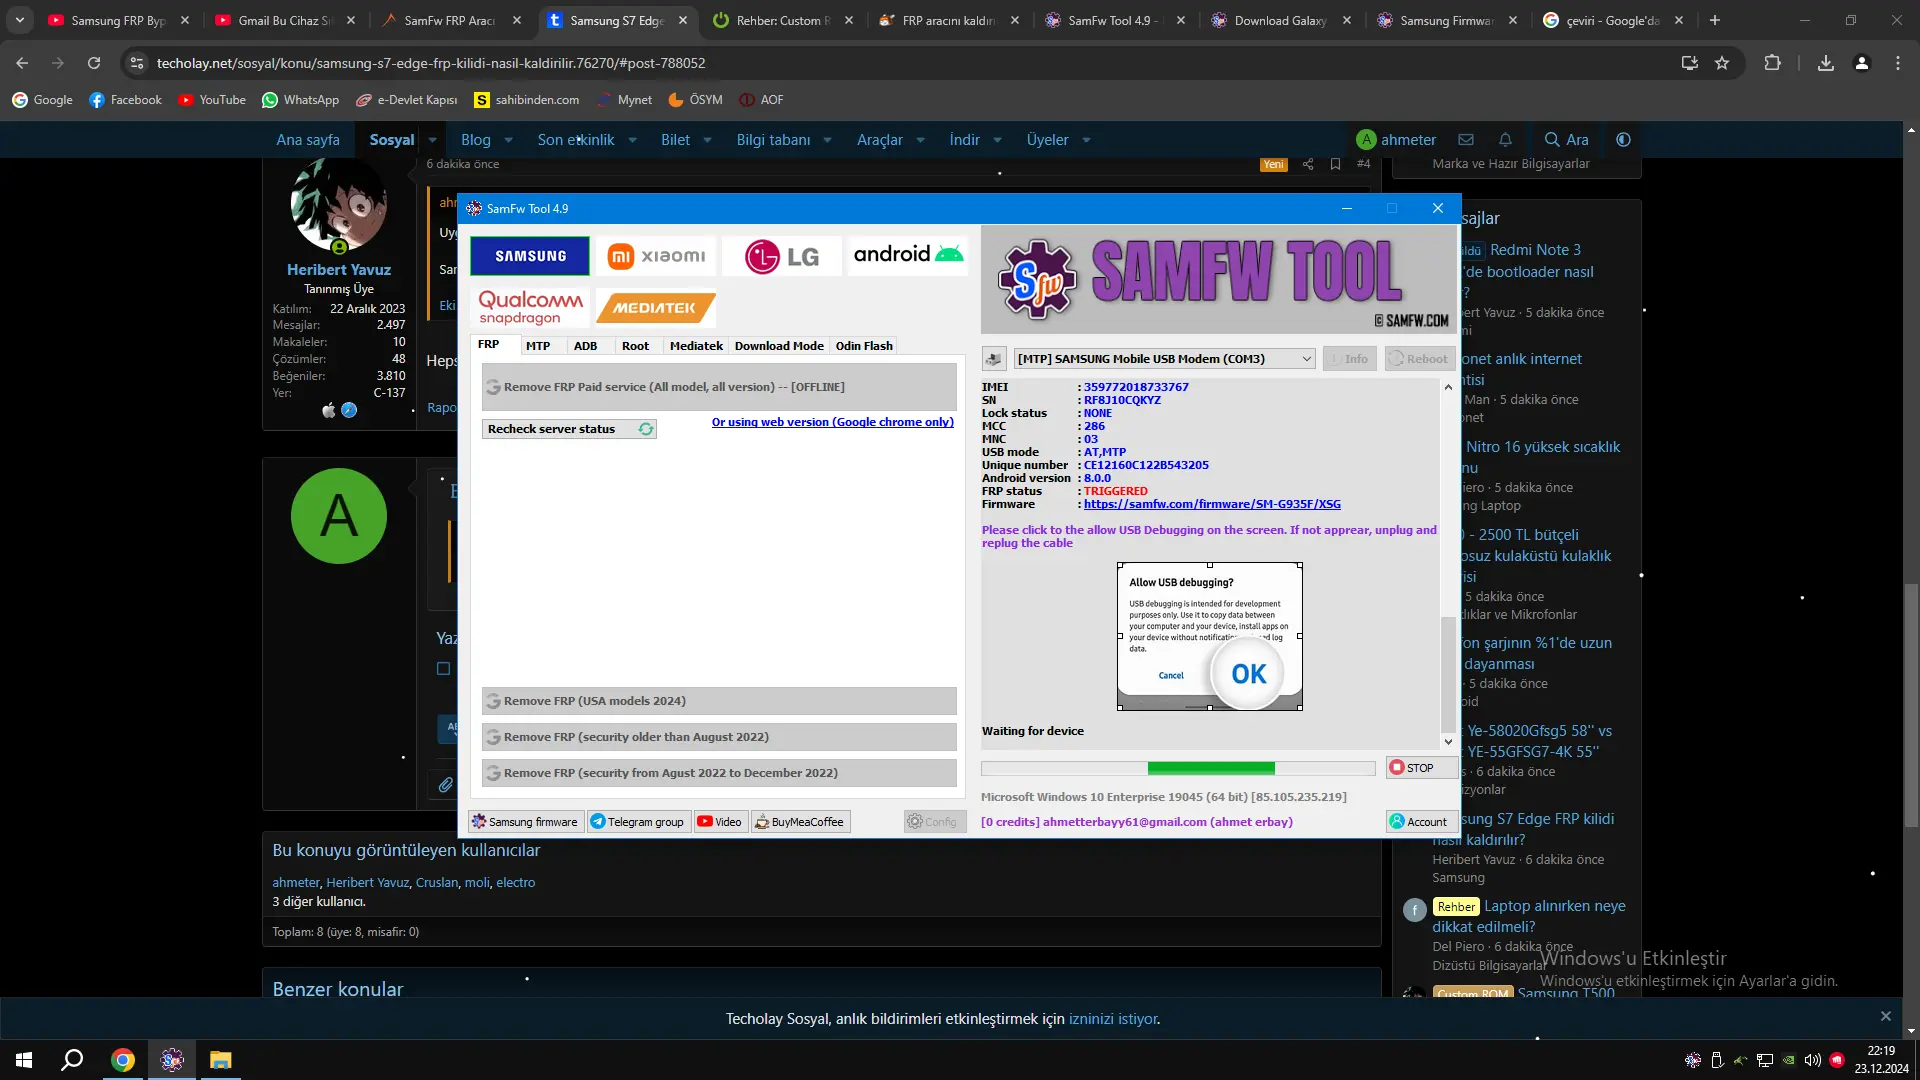Open the forum notifications bell

pyautogui.click(x=1505, y=140)
